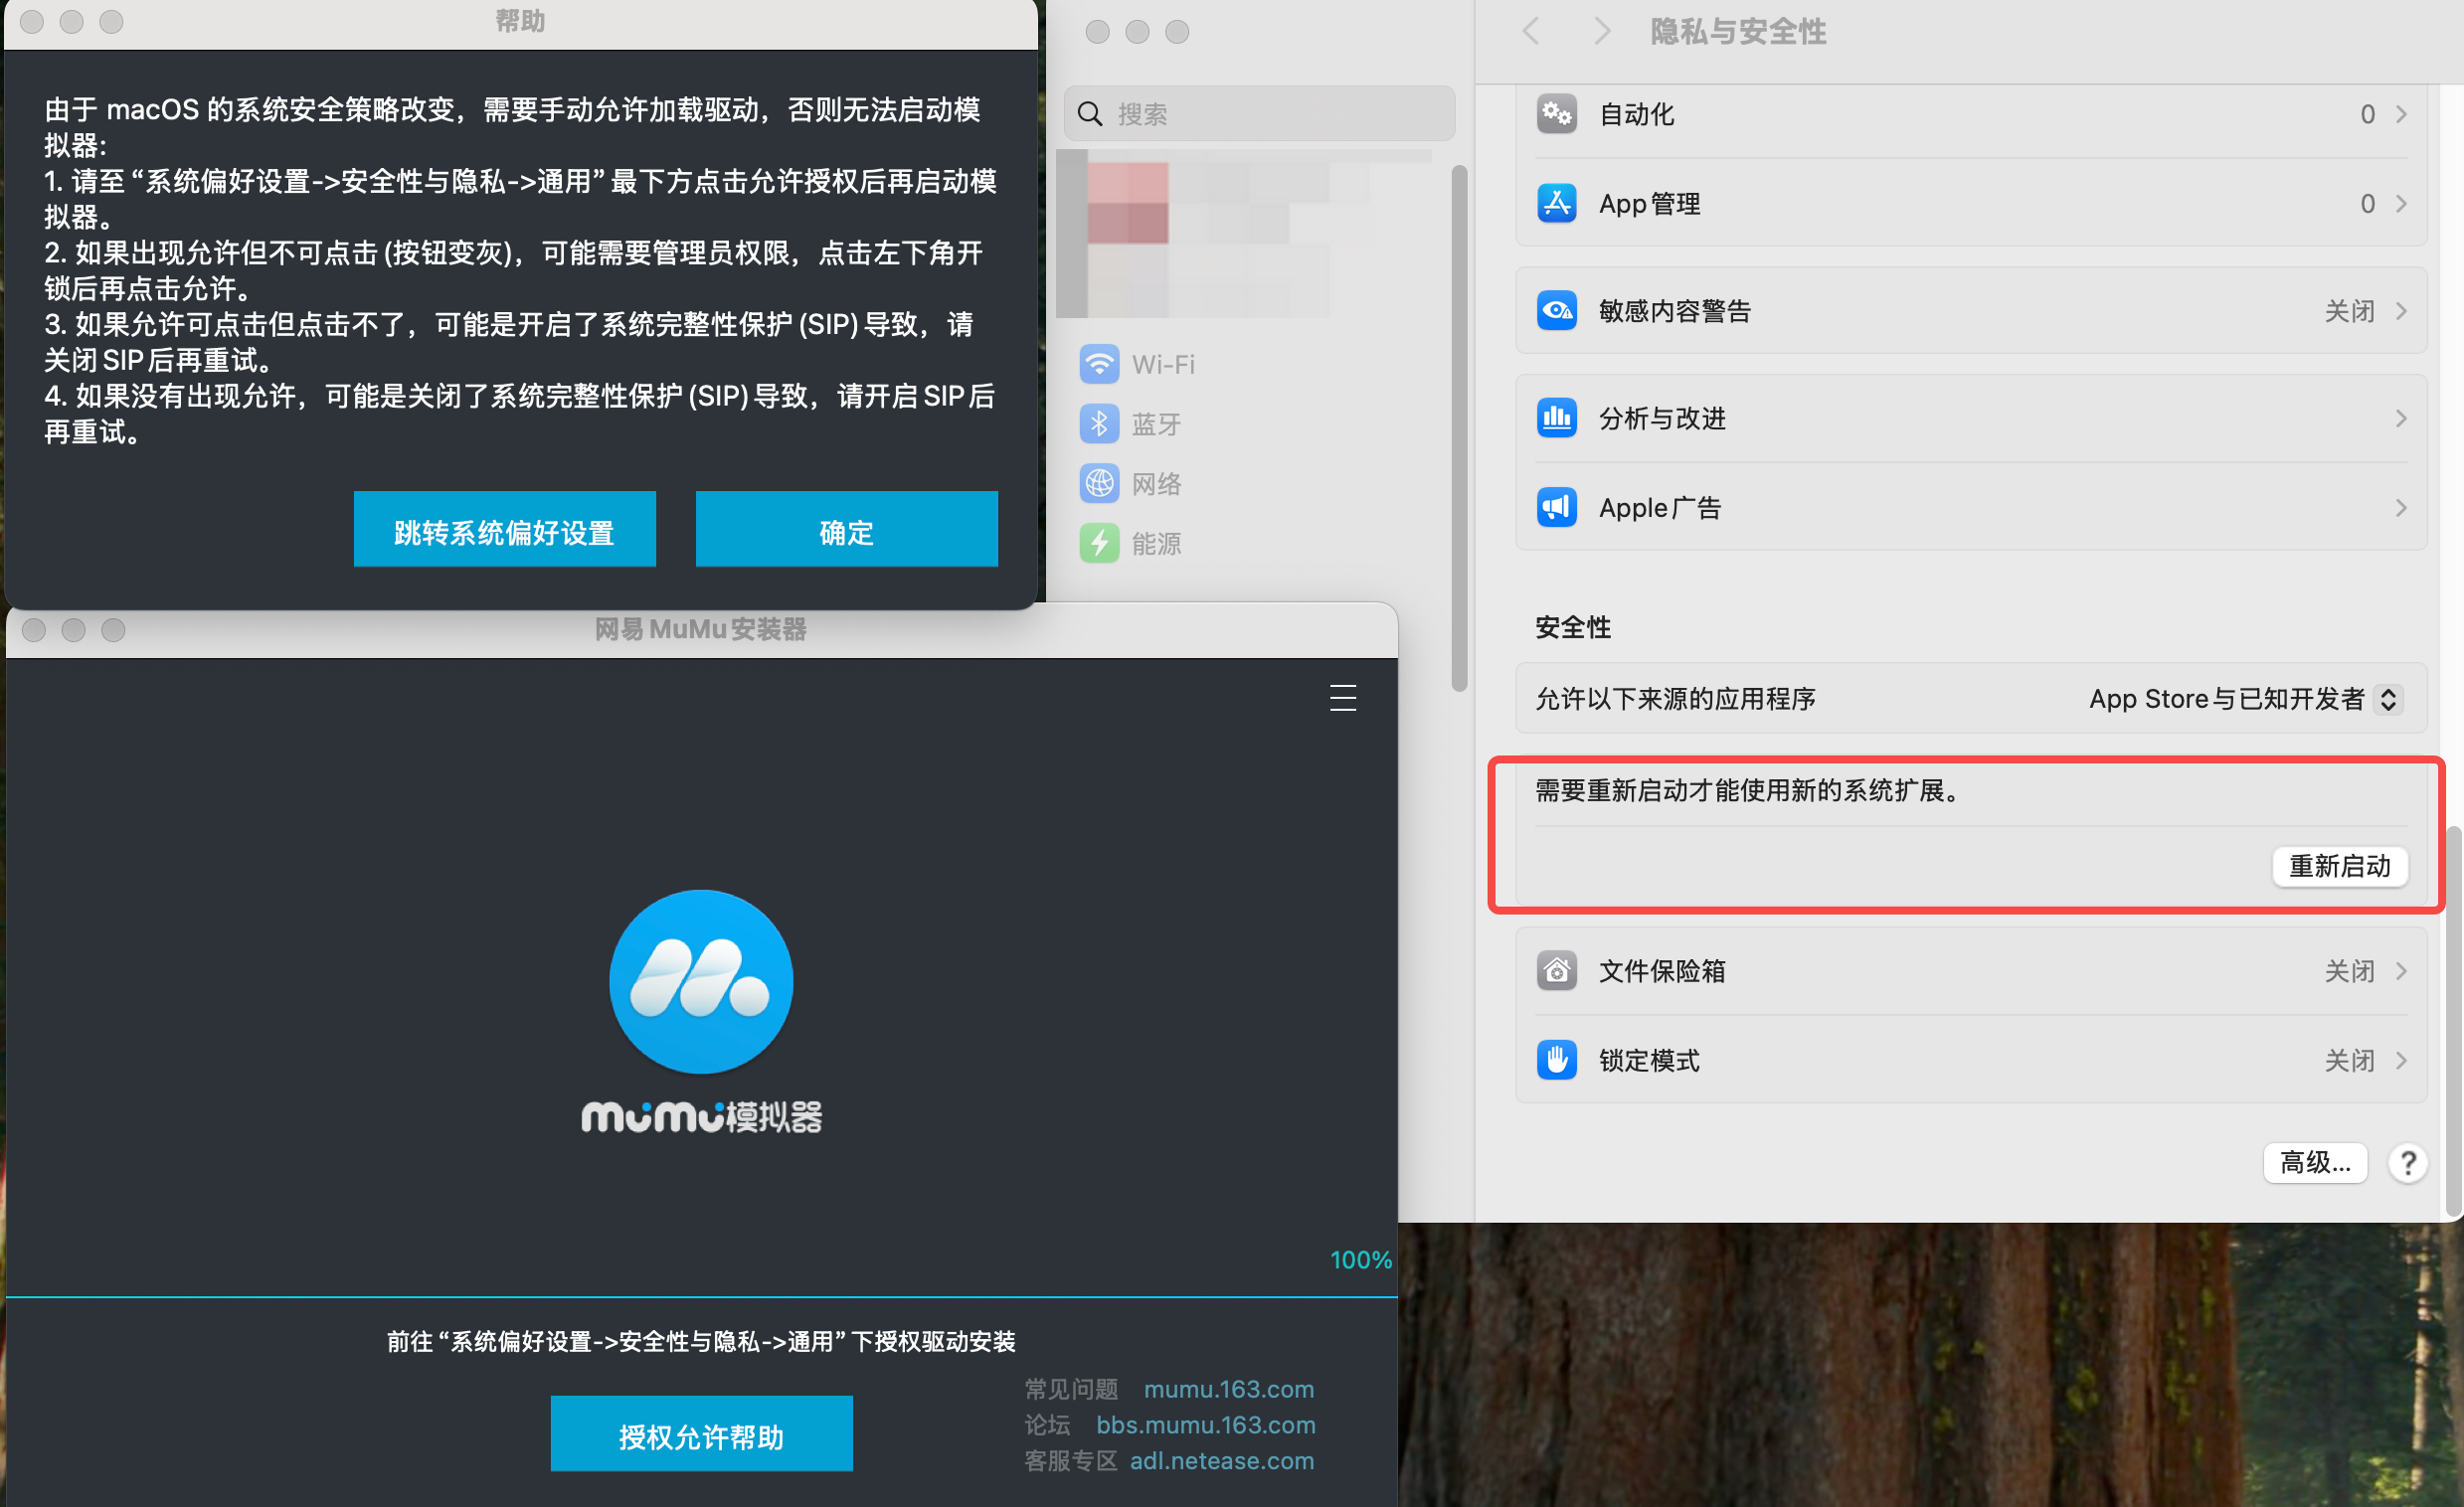Click the 蓝牙 Bluetooth sidebar icon
This screenshot has height=1507, width=2464.
click(1099, 424)
